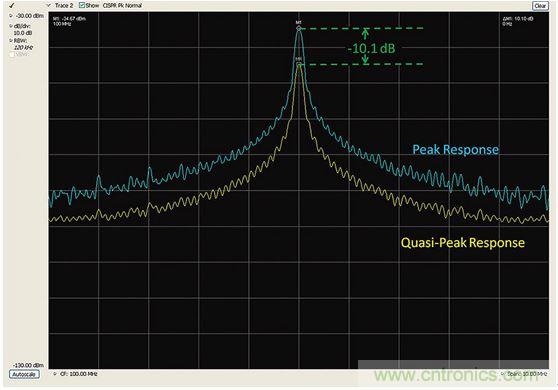Select the MR marker on Peak trace top

299,28
